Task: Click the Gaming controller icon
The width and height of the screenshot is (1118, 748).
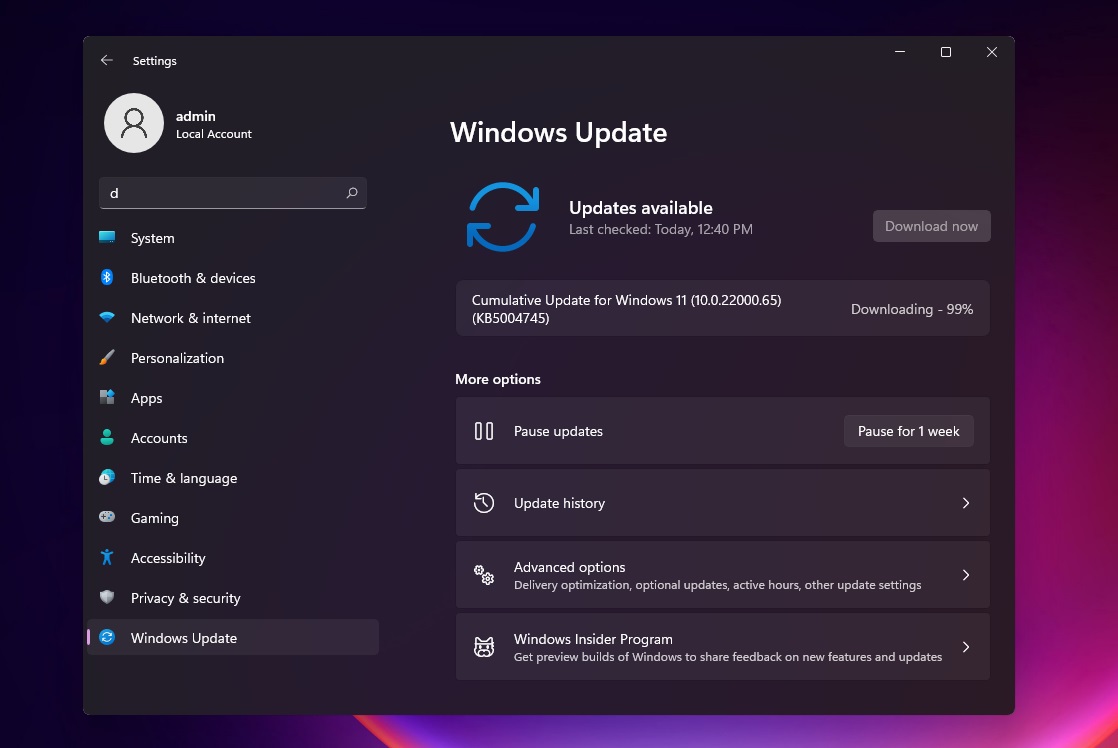Action: point(107,518)
